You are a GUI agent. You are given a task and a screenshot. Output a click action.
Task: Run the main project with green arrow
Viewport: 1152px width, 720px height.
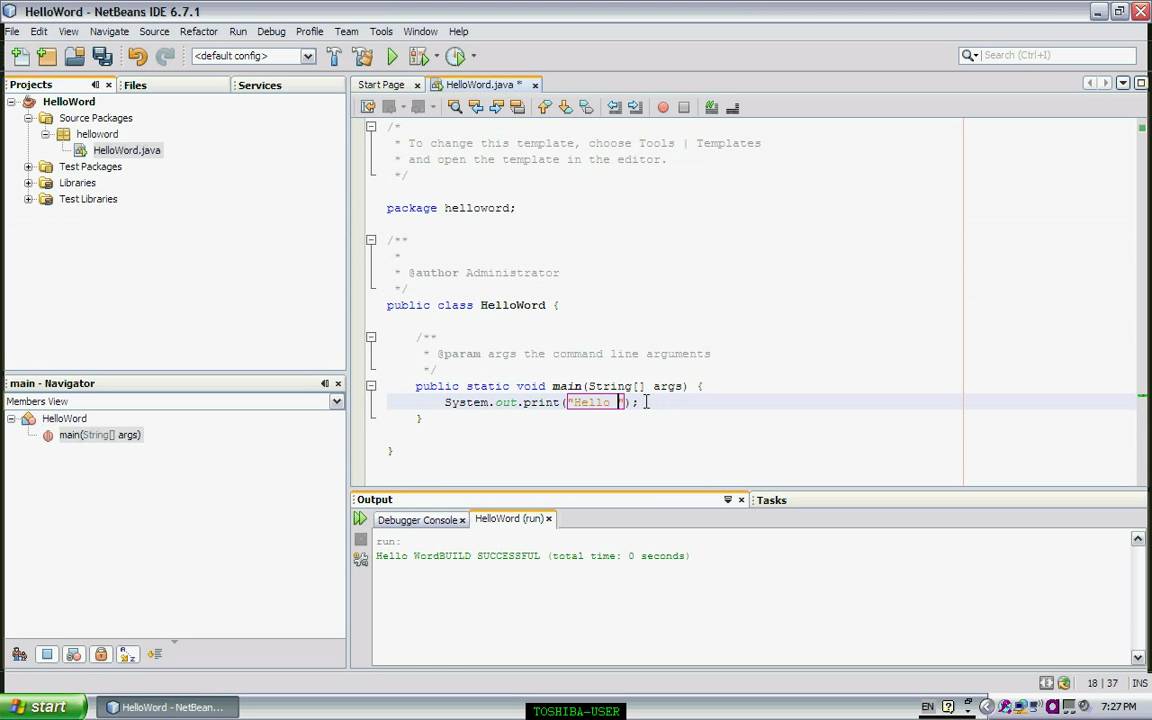coord(392,56)
